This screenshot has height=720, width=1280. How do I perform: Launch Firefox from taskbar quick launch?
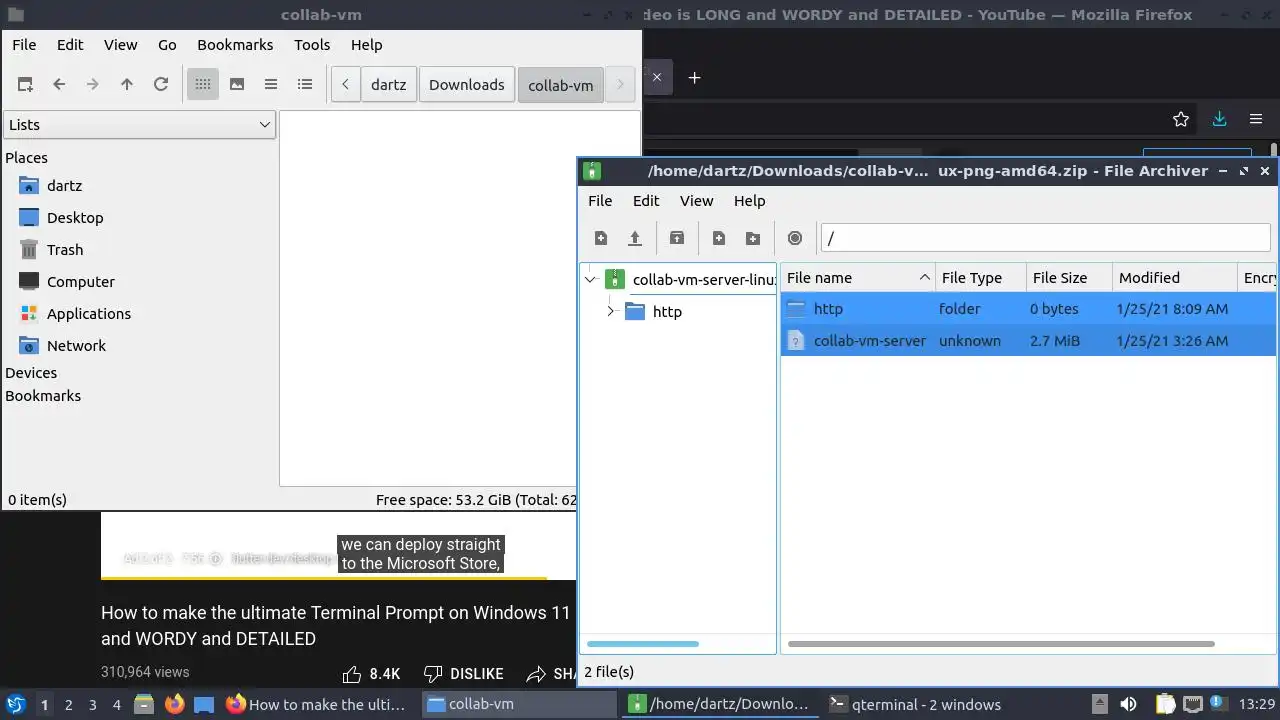[175, 704]
